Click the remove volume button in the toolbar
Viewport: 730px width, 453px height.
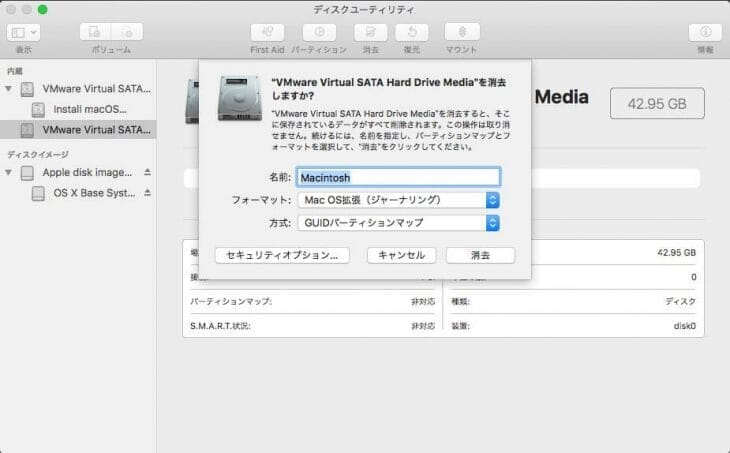(128, 32)
